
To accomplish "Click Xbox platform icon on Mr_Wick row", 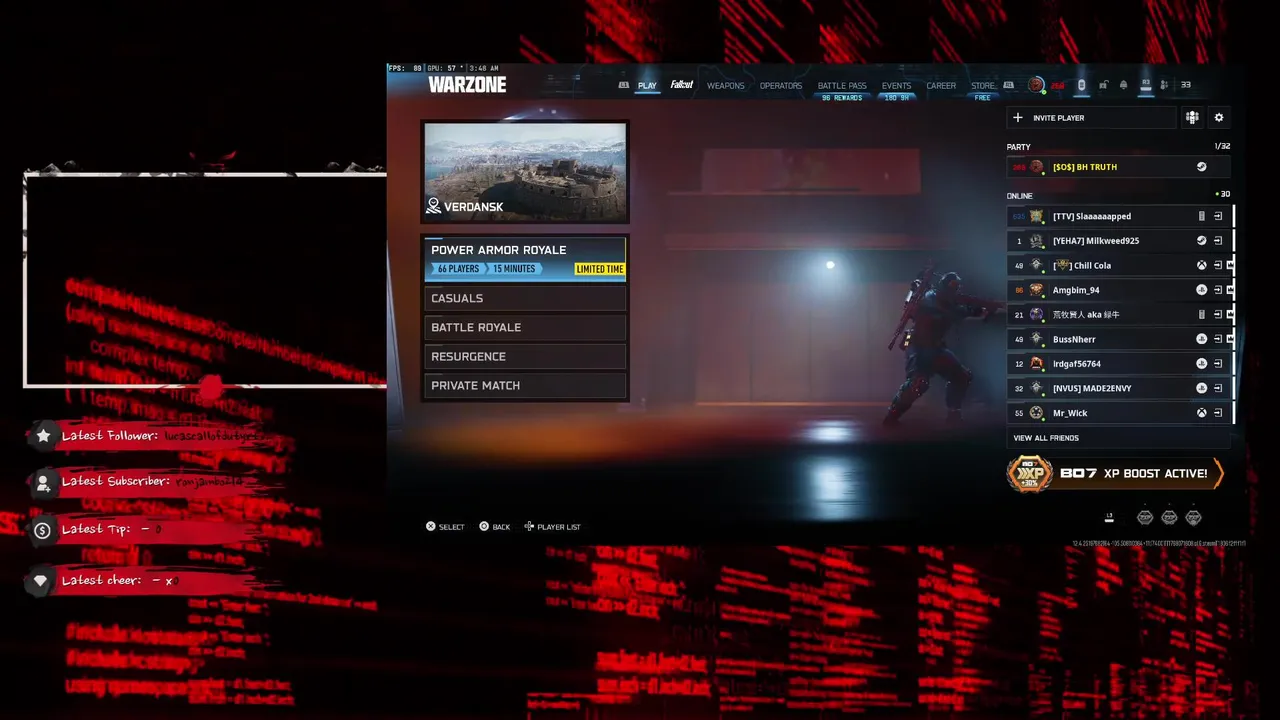I will coord(1202,413).
